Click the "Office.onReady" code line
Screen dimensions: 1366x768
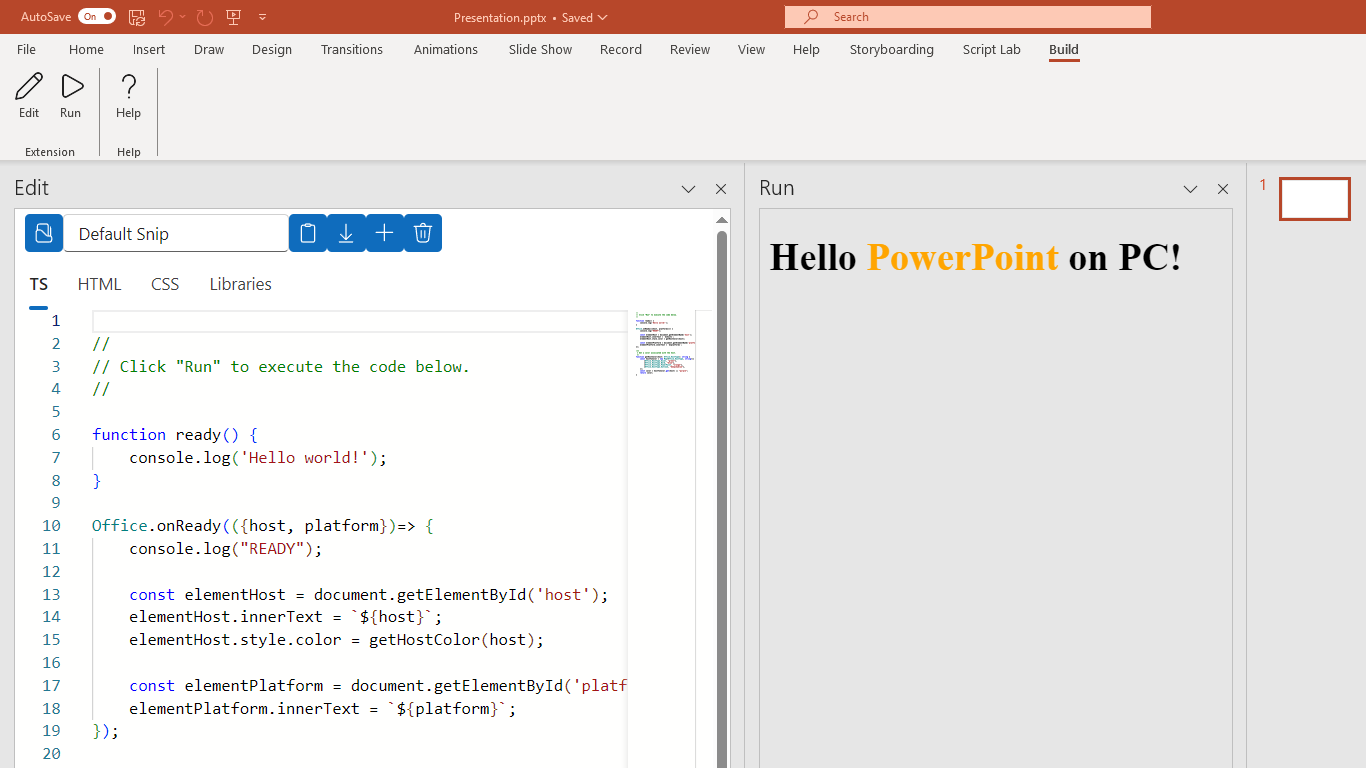(x=262, y=525)
